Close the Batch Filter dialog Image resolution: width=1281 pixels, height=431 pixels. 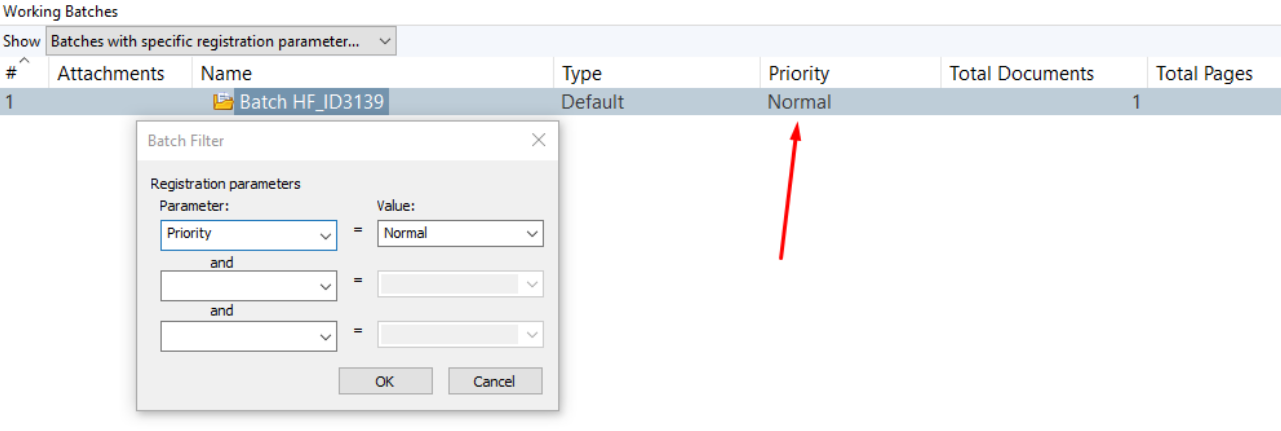pos(538,140)
